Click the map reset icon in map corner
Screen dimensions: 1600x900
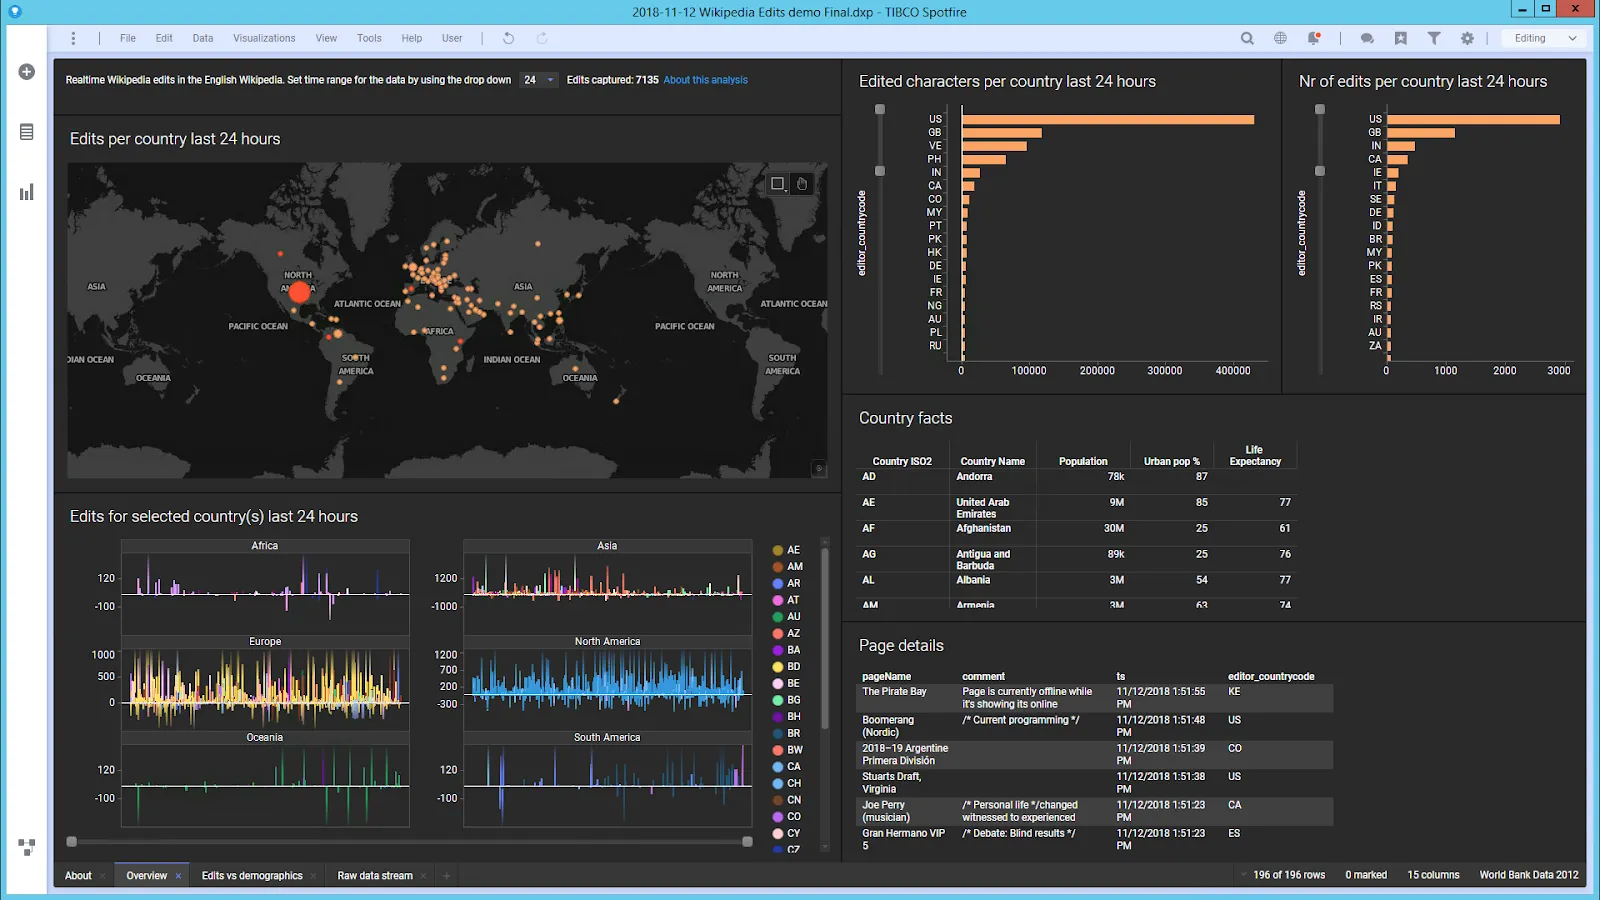pos(818,468)
